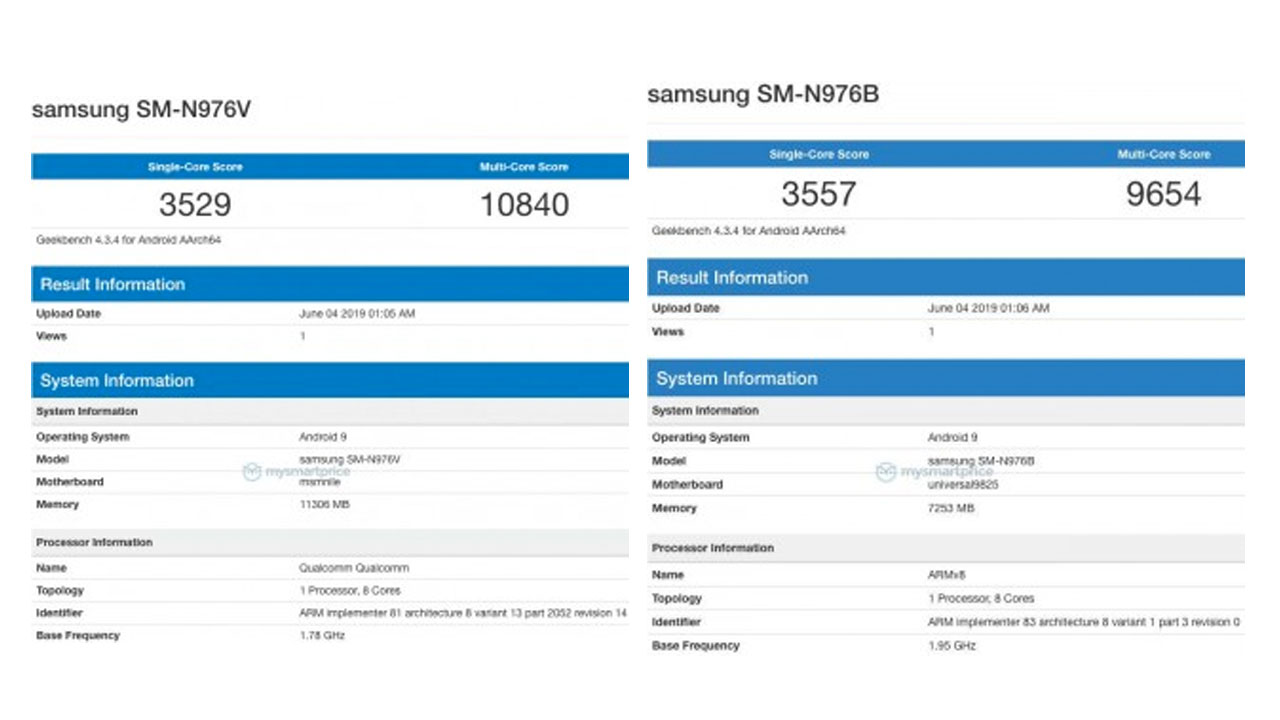Click the single-core score 3529
The image size is (1280, 720).
(195, 205)
